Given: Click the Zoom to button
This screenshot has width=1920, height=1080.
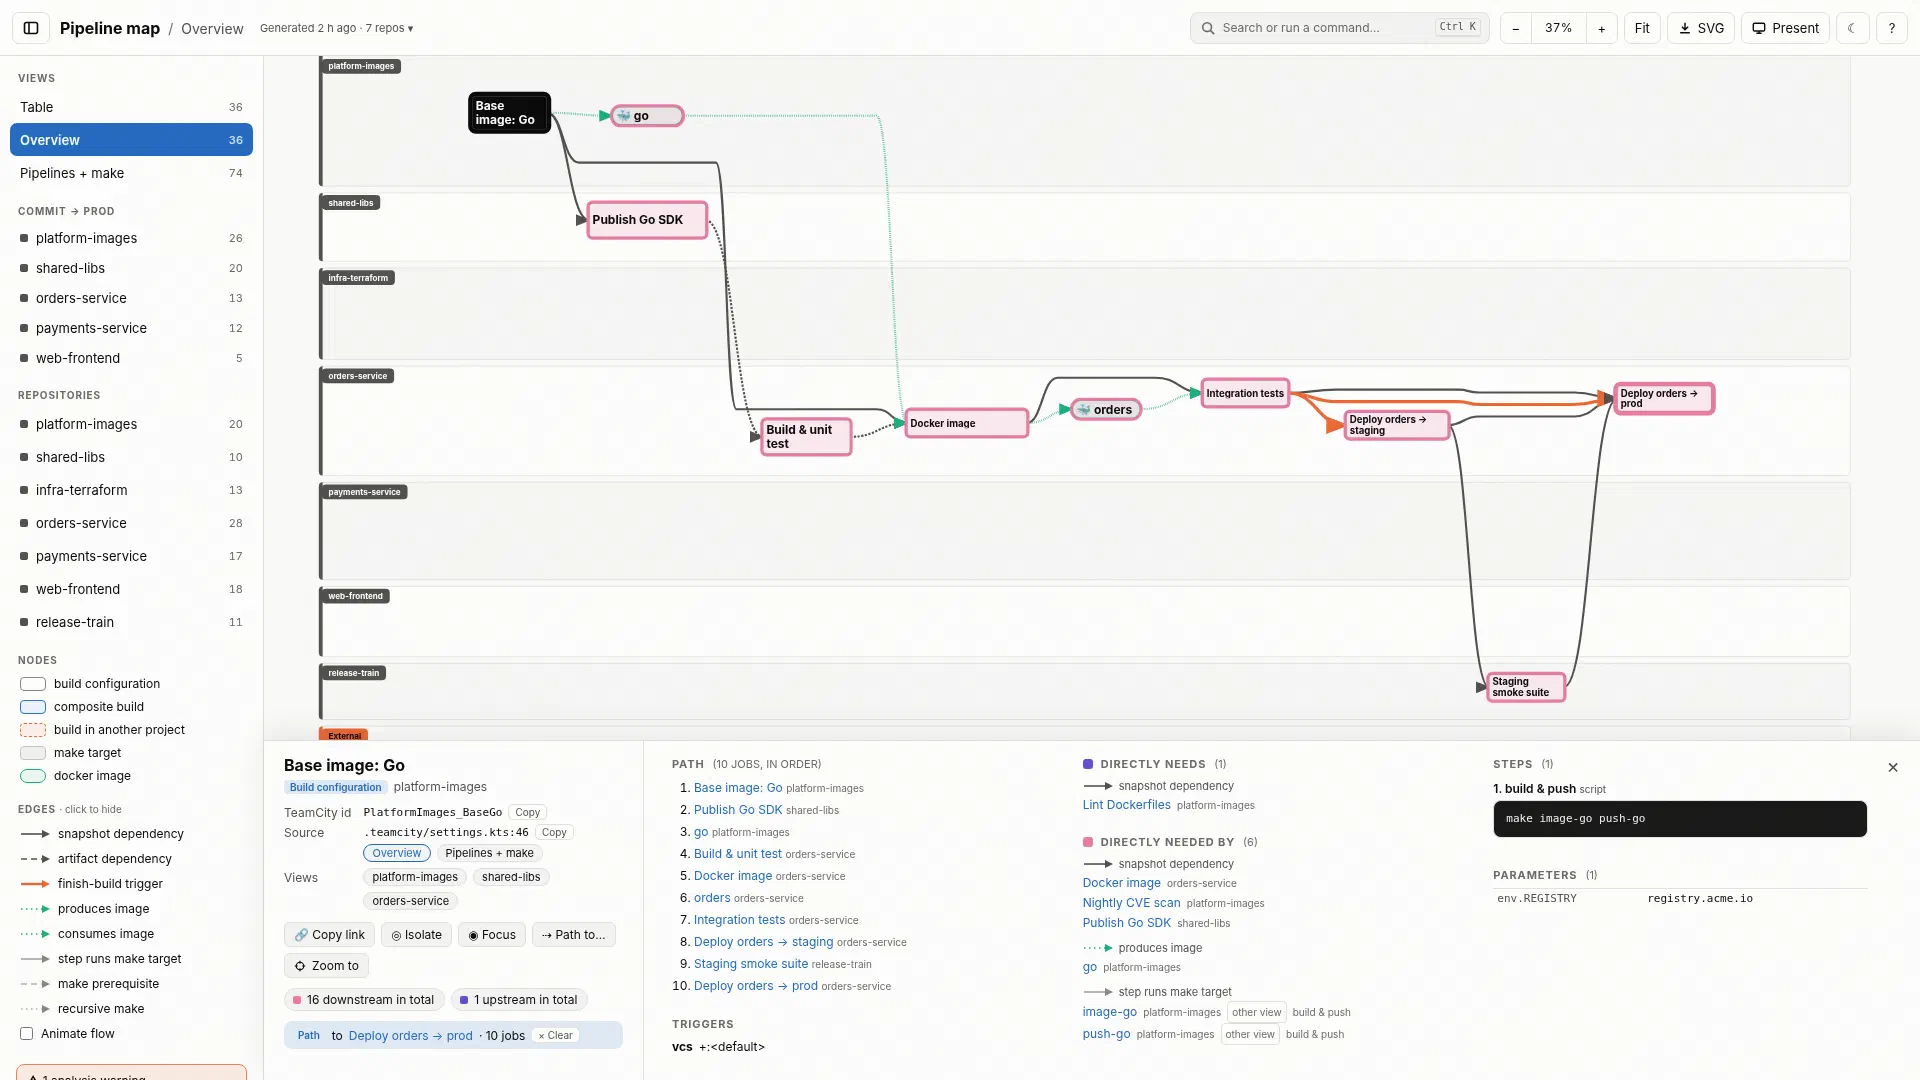Looking at the screenshot, I should pos(327,966).
